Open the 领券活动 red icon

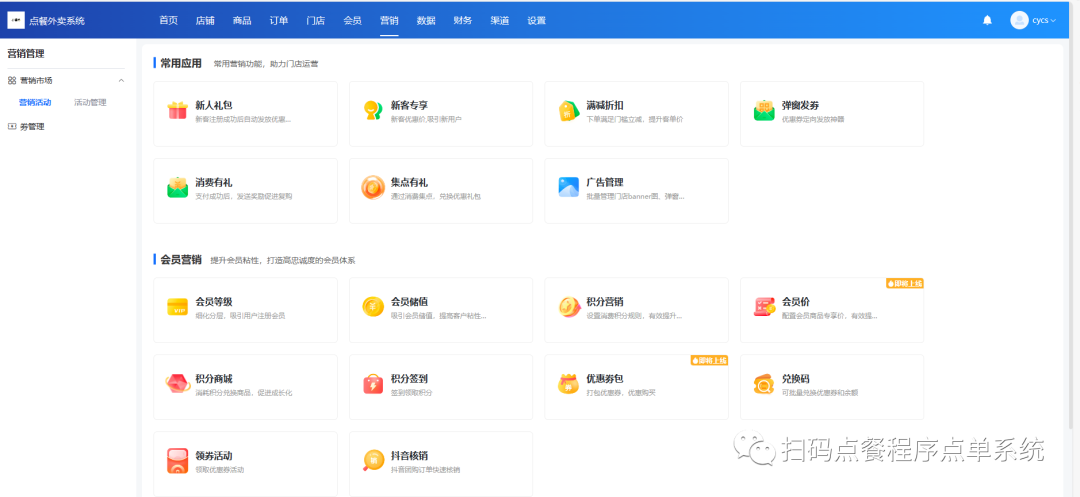point(177,461)
